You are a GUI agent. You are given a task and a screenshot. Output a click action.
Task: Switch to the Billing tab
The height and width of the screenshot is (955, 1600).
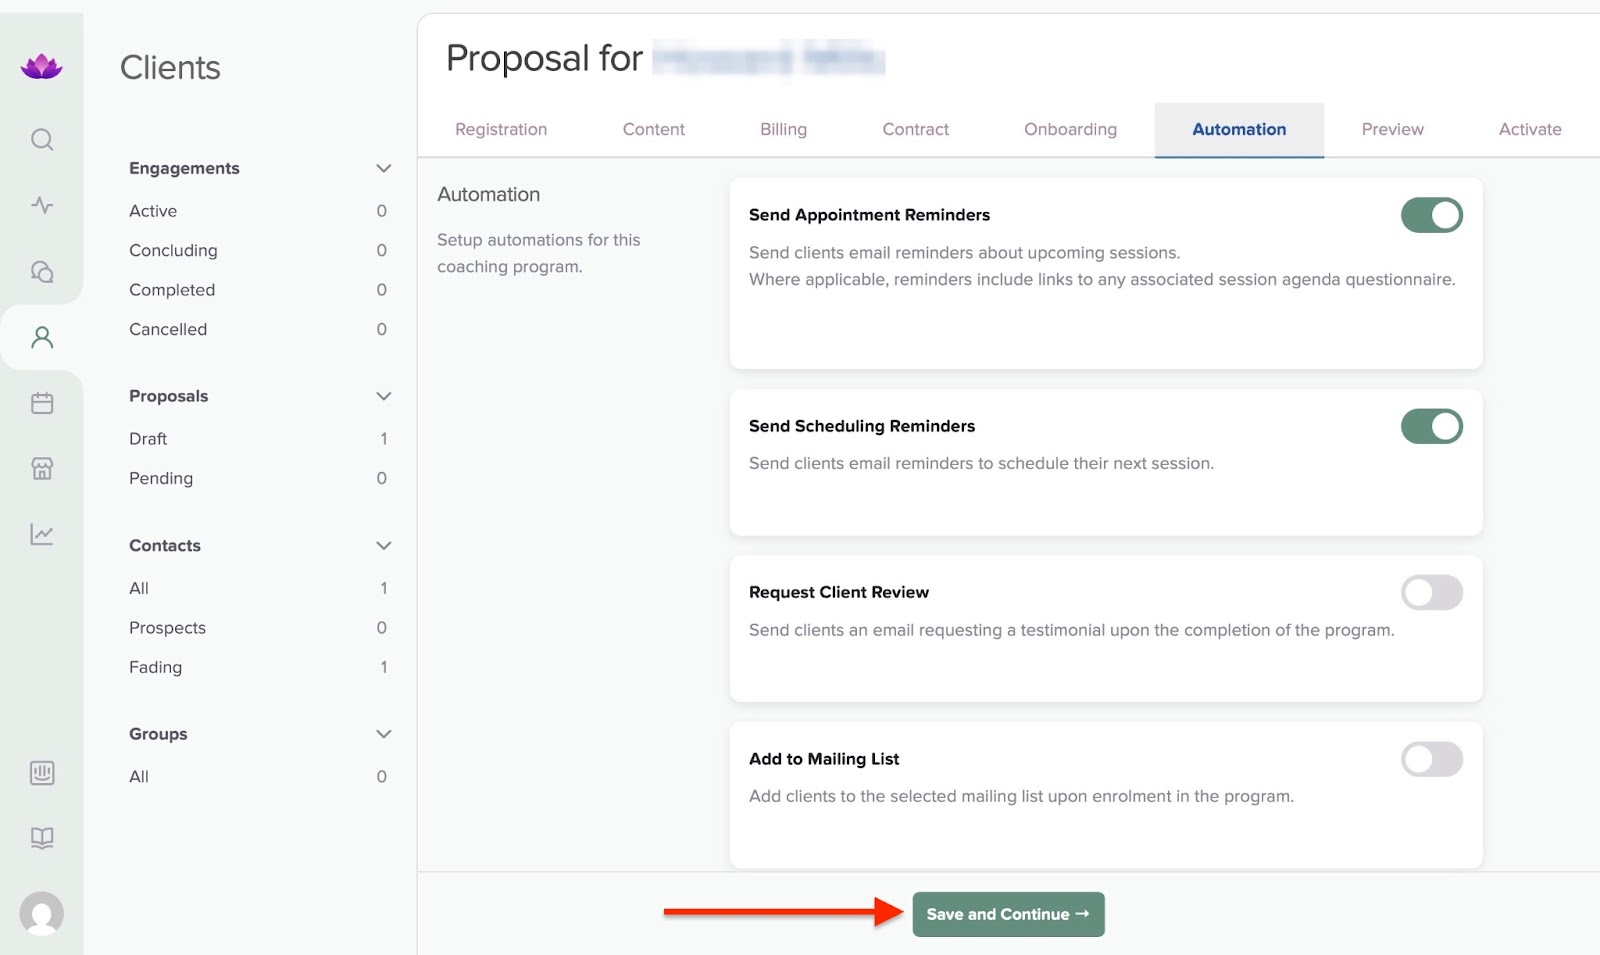pos(783,129)
